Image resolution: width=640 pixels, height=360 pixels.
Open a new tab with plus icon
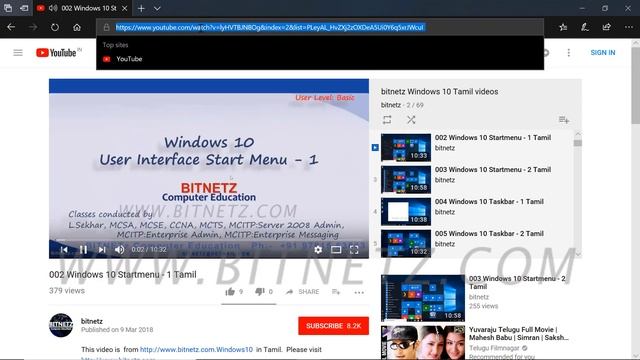tap(141, 8)
